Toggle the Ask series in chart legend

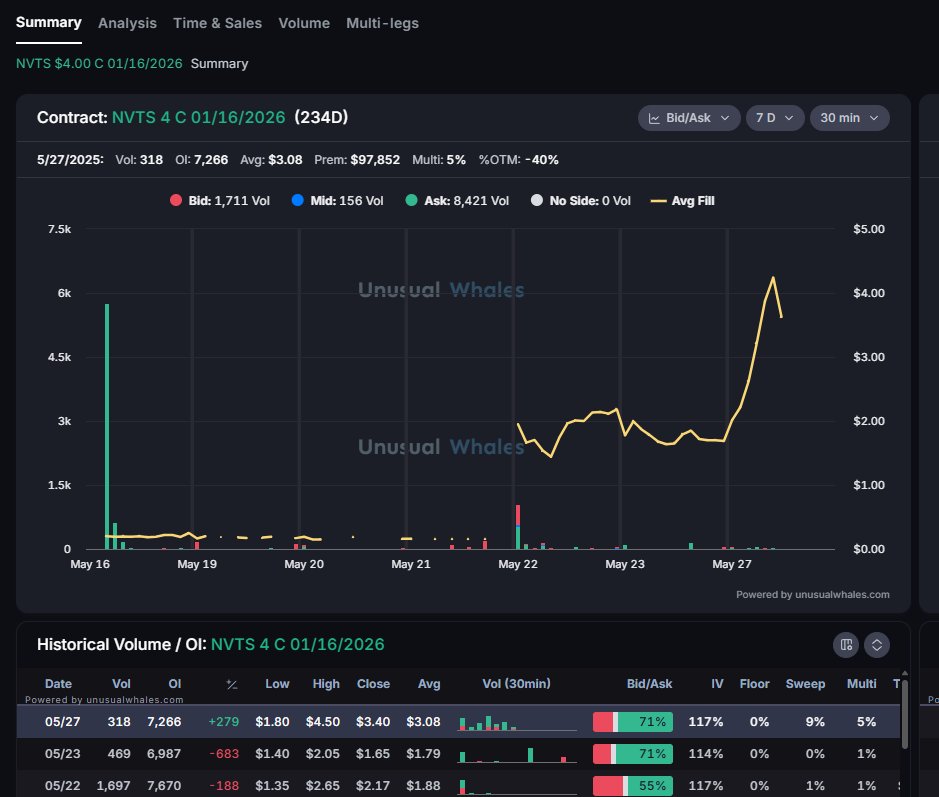pyautogui.click(x=457, y=201)
